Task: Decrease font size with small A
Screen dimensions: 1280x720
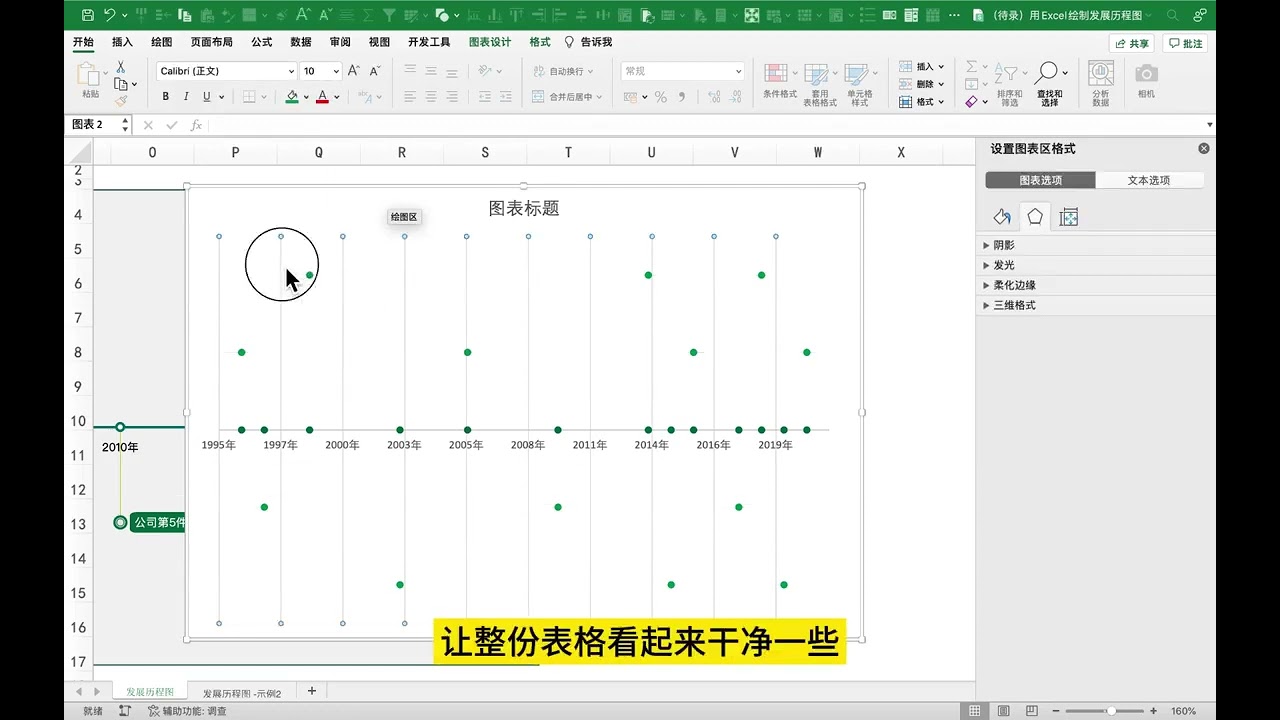Action: click(375, 71)
